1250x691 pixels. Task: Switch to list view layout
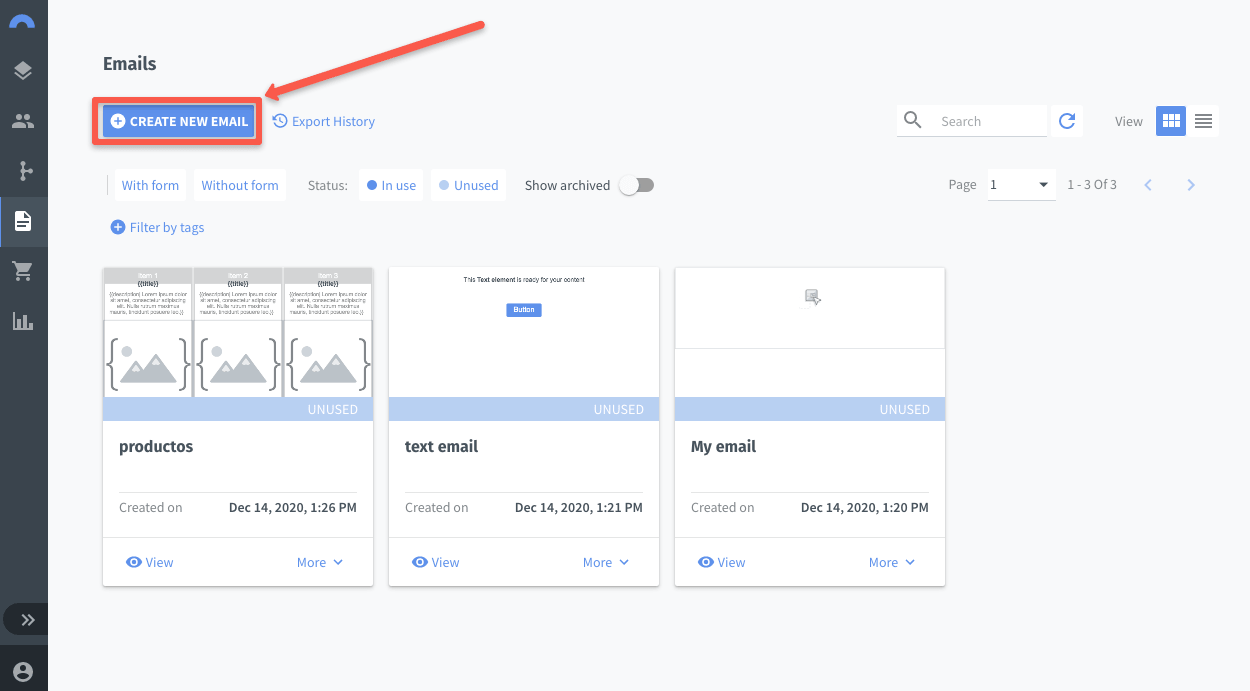click(x=1203, y=120)
